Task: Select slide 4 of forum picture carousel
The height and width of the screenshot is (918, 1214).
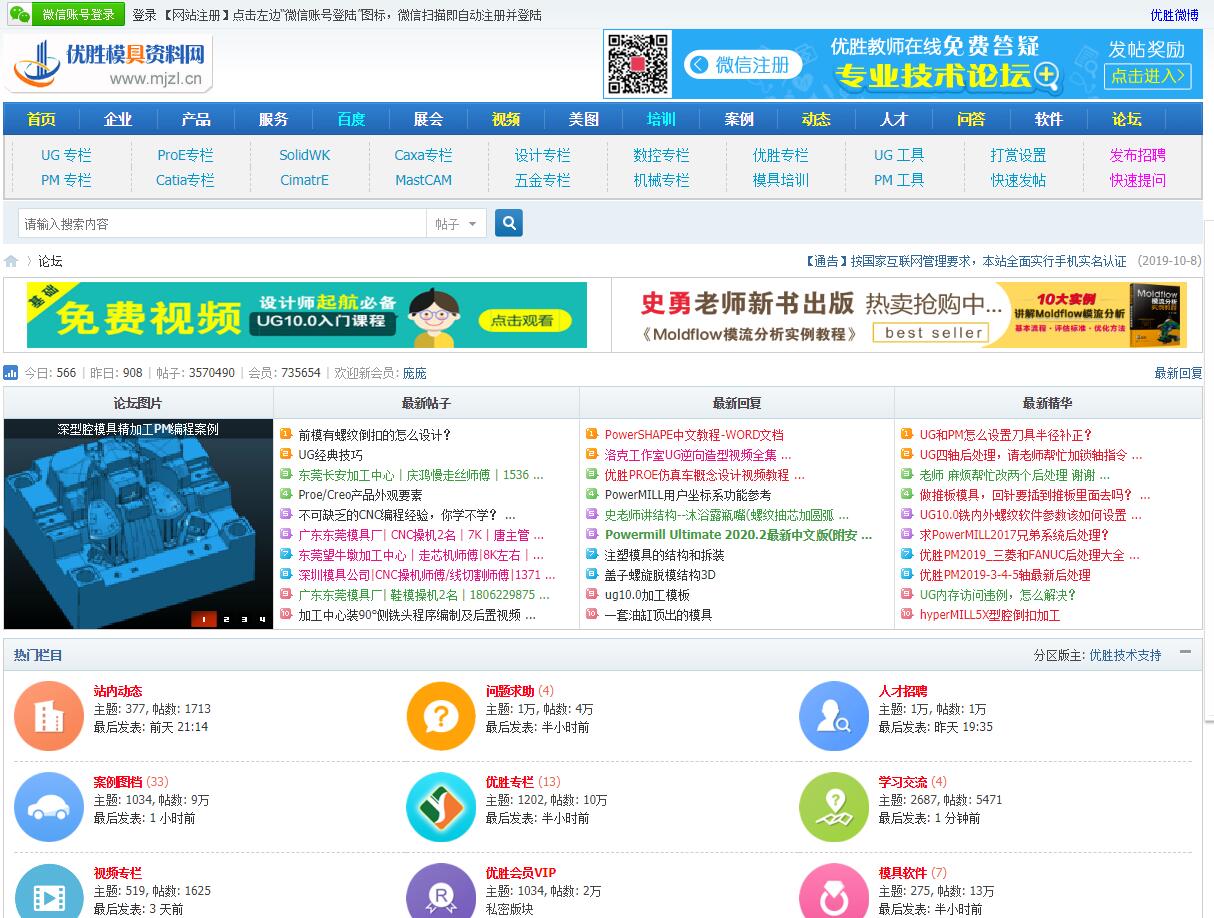Action: coord(263,620)
